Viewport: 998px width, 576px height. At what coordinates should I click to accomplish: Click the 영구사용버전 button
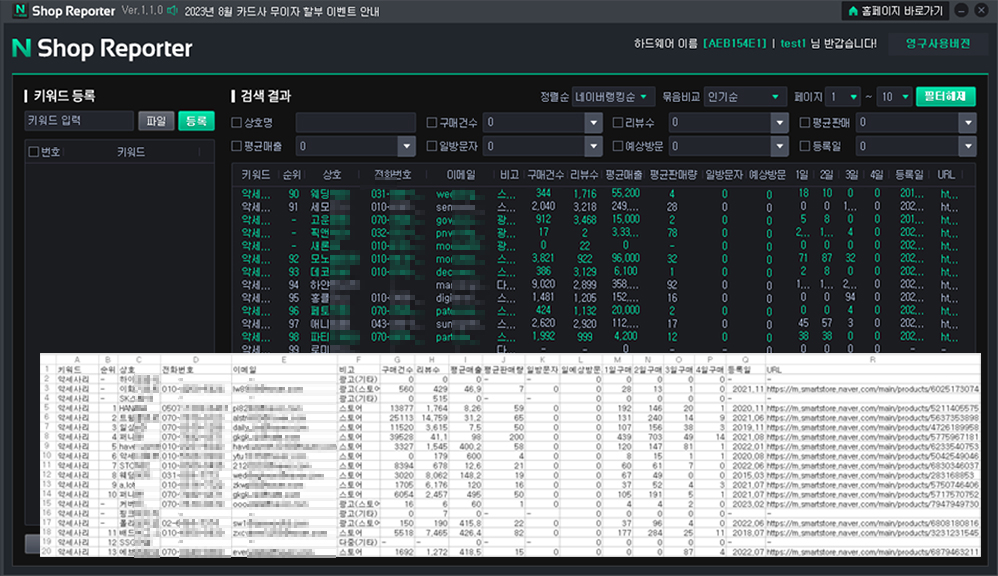938,43
